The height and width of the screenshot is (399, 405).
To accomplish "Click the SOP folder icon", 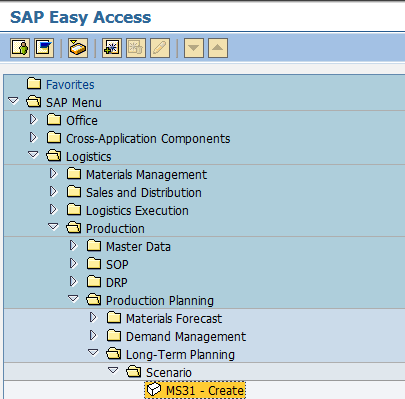I will [94, 264].
